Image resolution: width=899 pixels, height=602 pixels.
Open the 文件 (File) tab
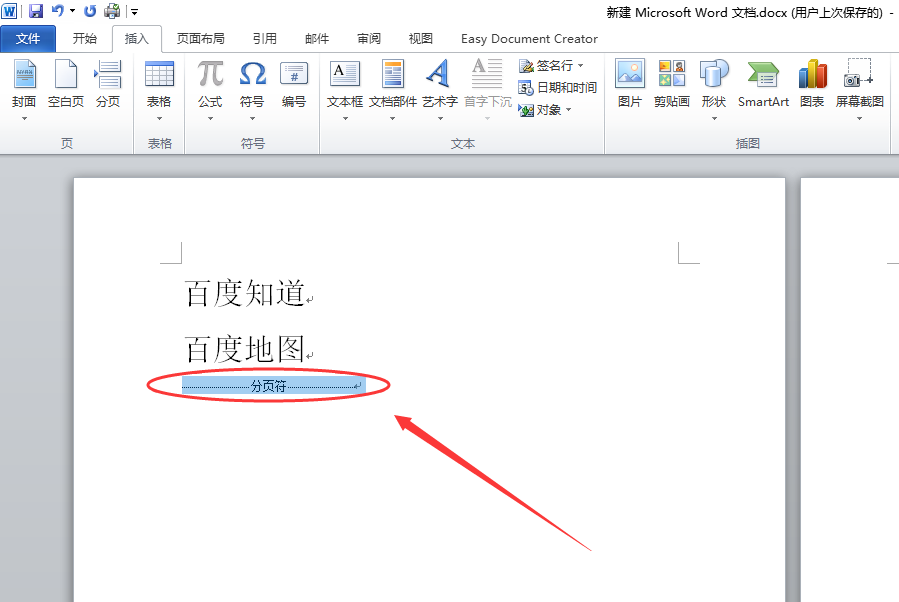[28, 38]
